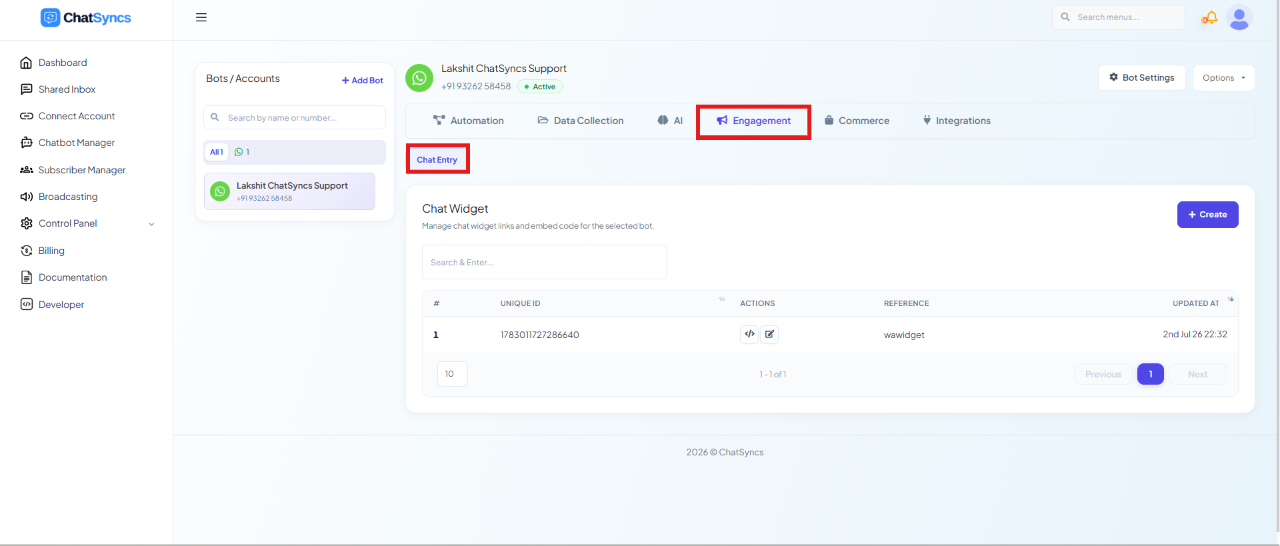This screenshot has height=546, width=1280.
Task: Open Broadcasting section
Action: point(68,197)
